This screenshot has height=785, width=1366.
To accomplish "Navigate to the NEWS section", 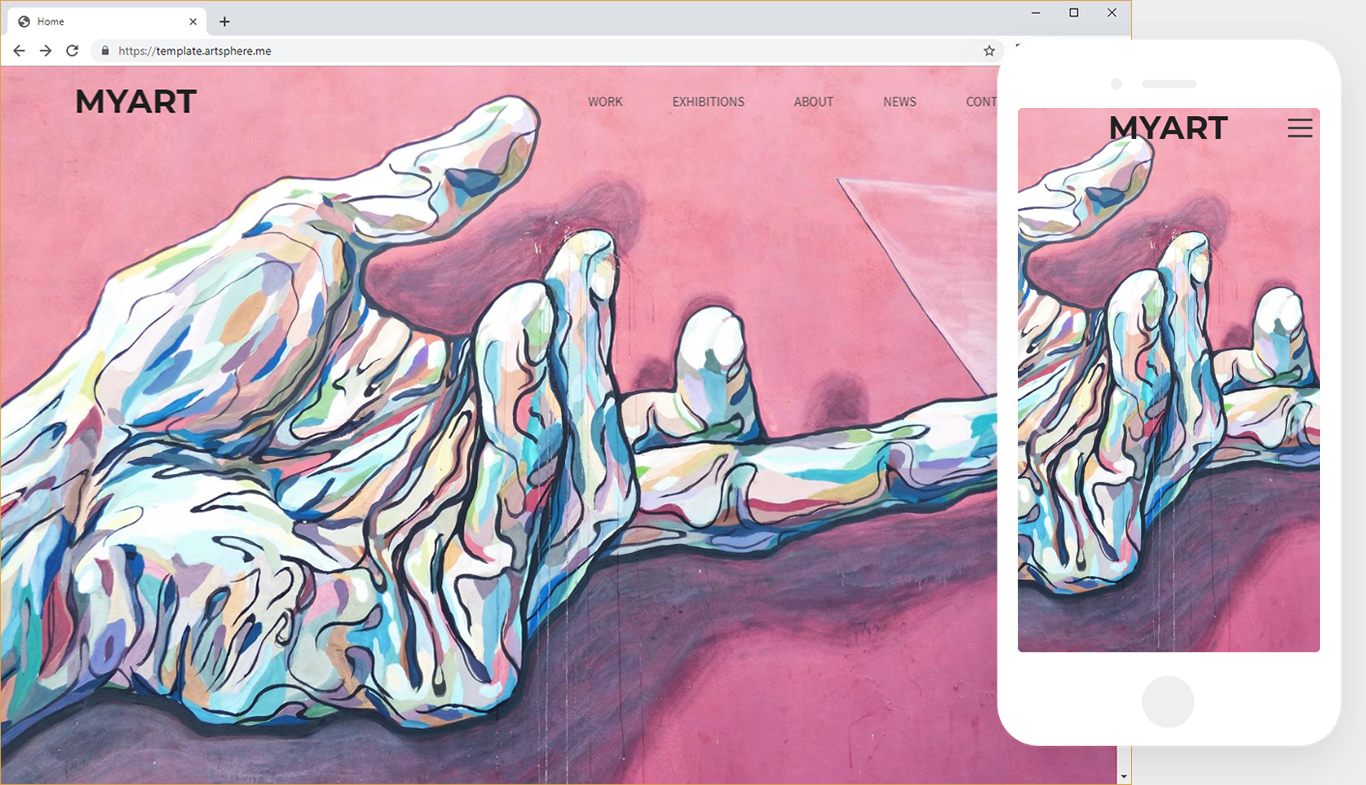I will click(x=899, y=102).
